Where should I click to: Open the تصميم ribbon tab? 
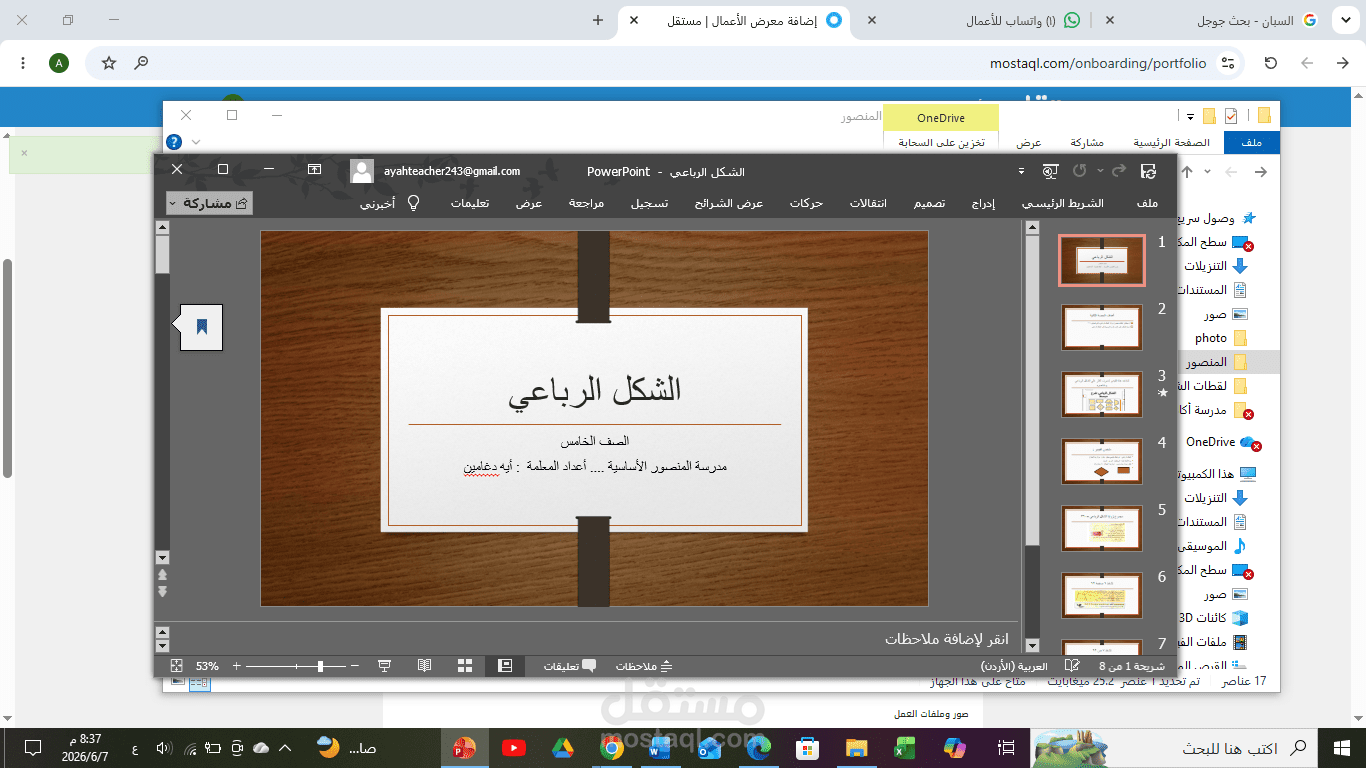click(x=929, y=203)
